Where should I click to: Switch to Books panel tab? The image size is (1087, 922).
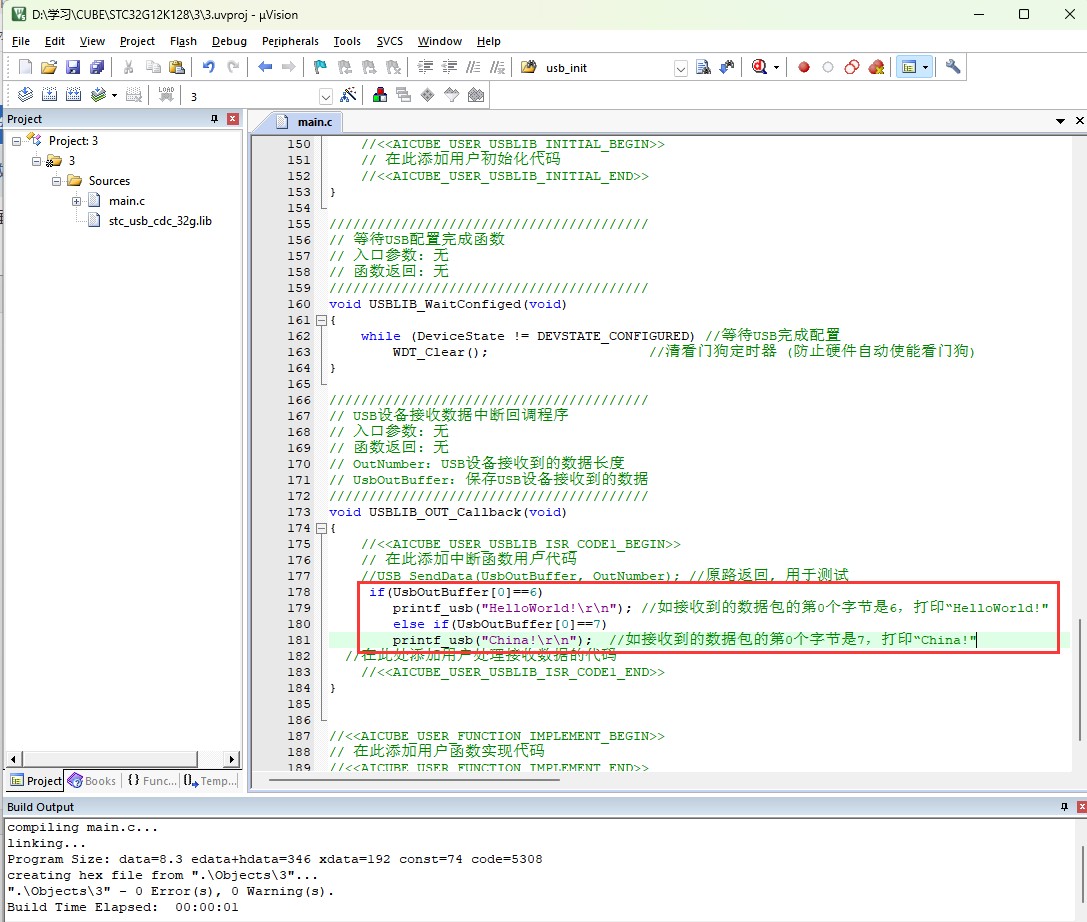pos(92,781)
